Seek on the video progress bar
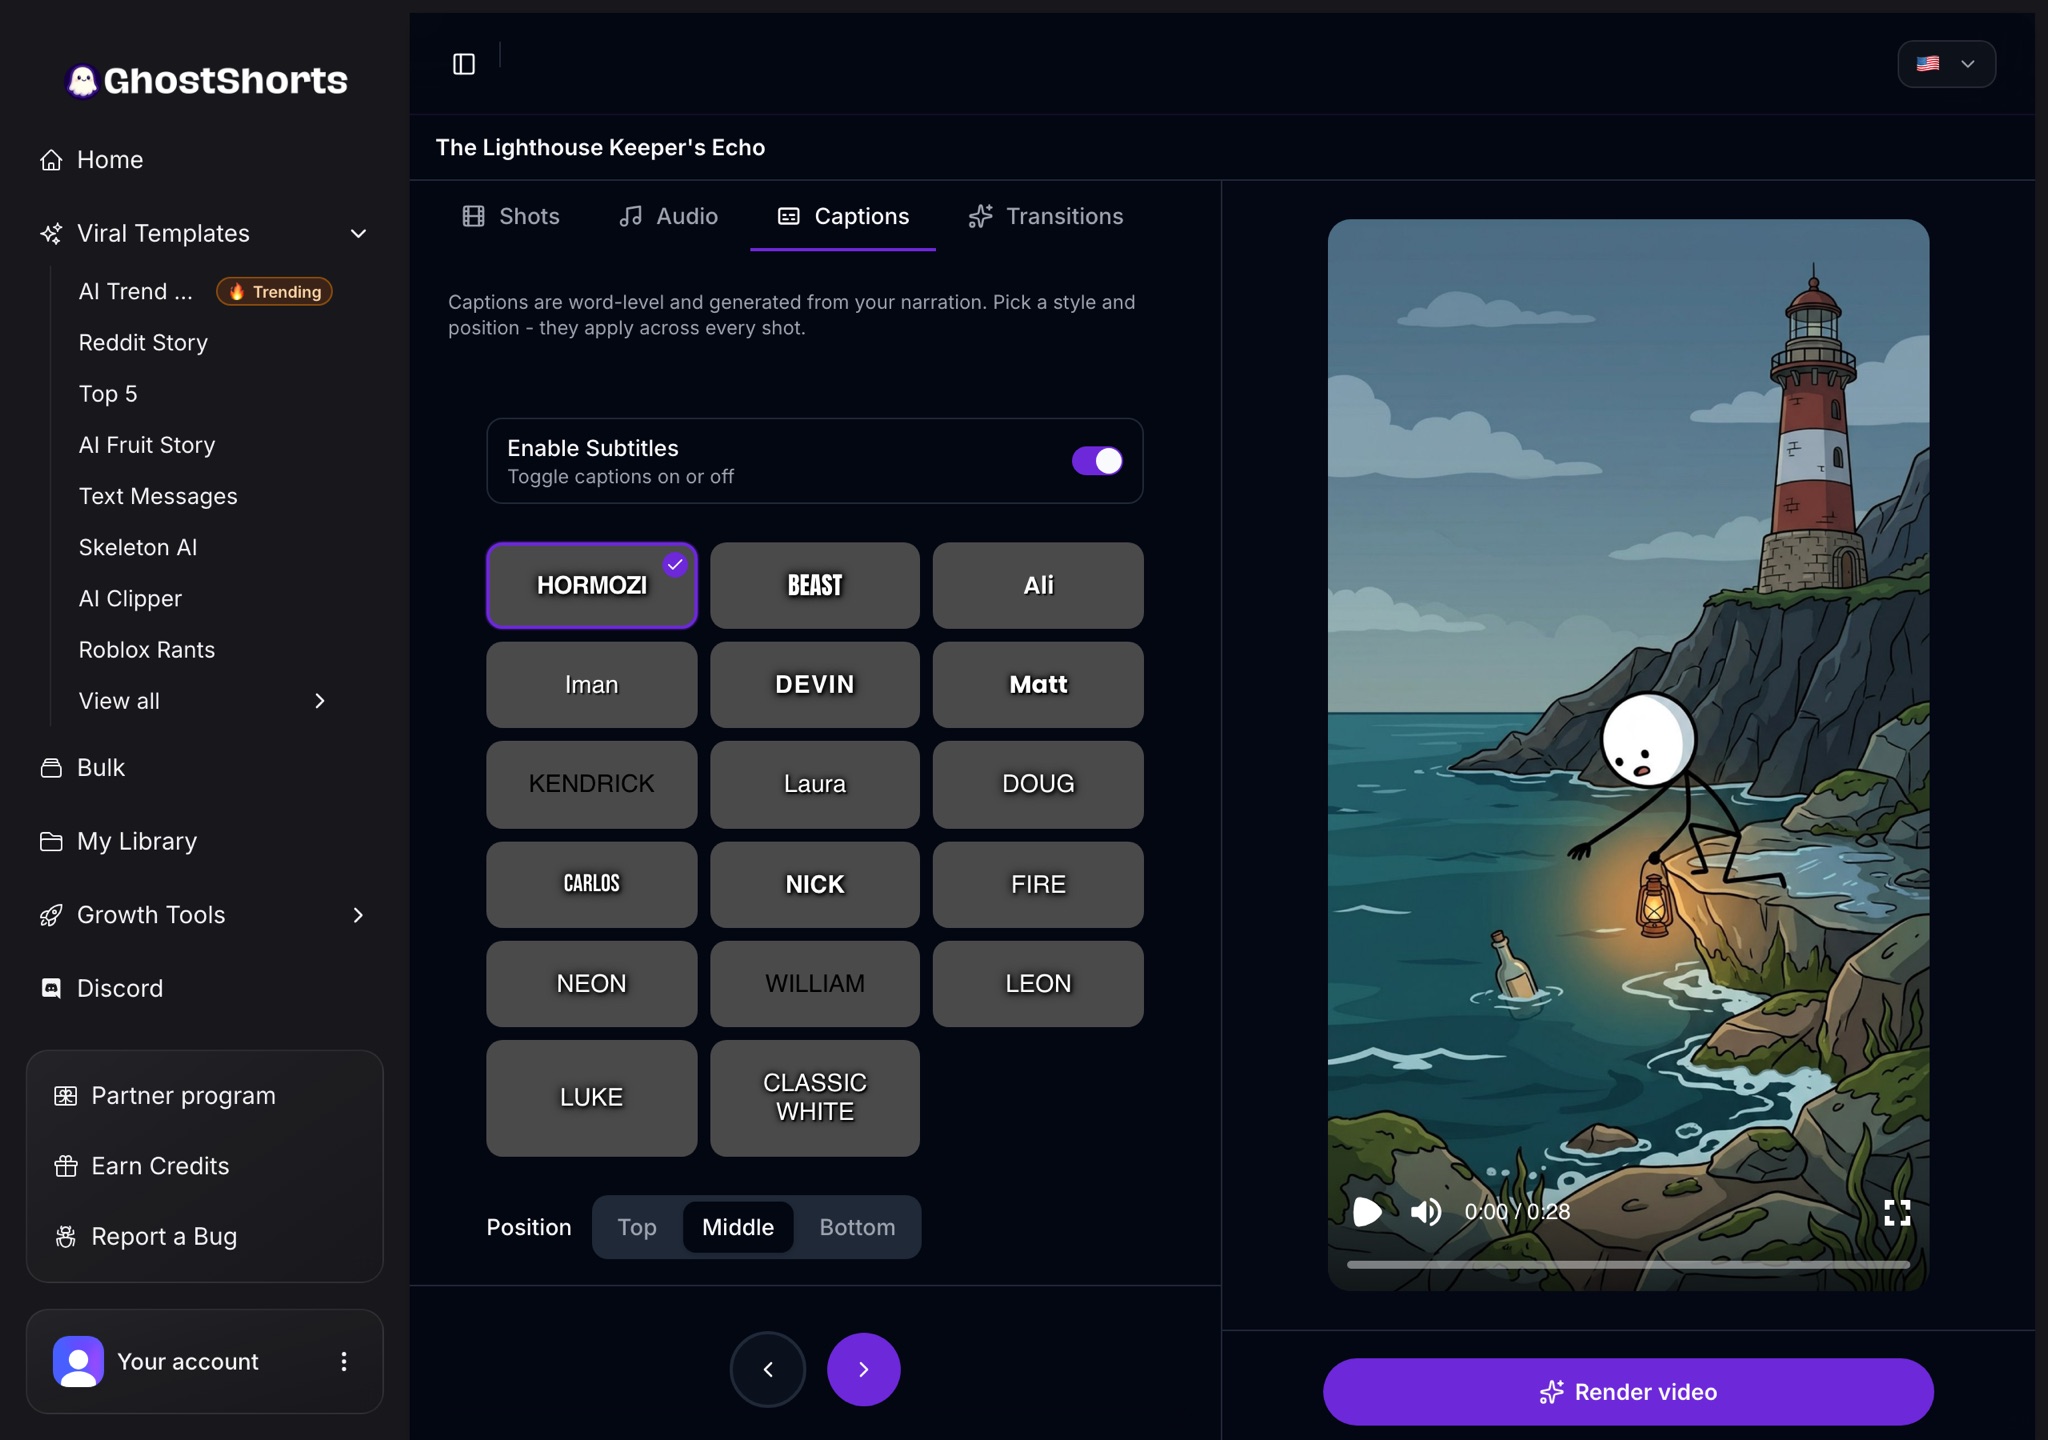This screenshot has height=1440, width=2048. [1628, 1265]
